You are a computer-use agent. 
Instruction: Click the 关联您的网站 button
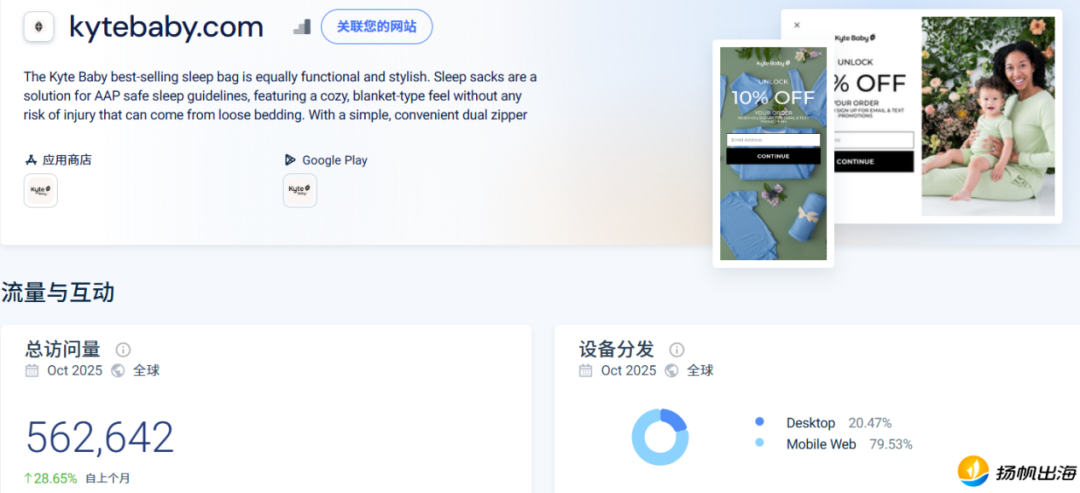(377, 27)
